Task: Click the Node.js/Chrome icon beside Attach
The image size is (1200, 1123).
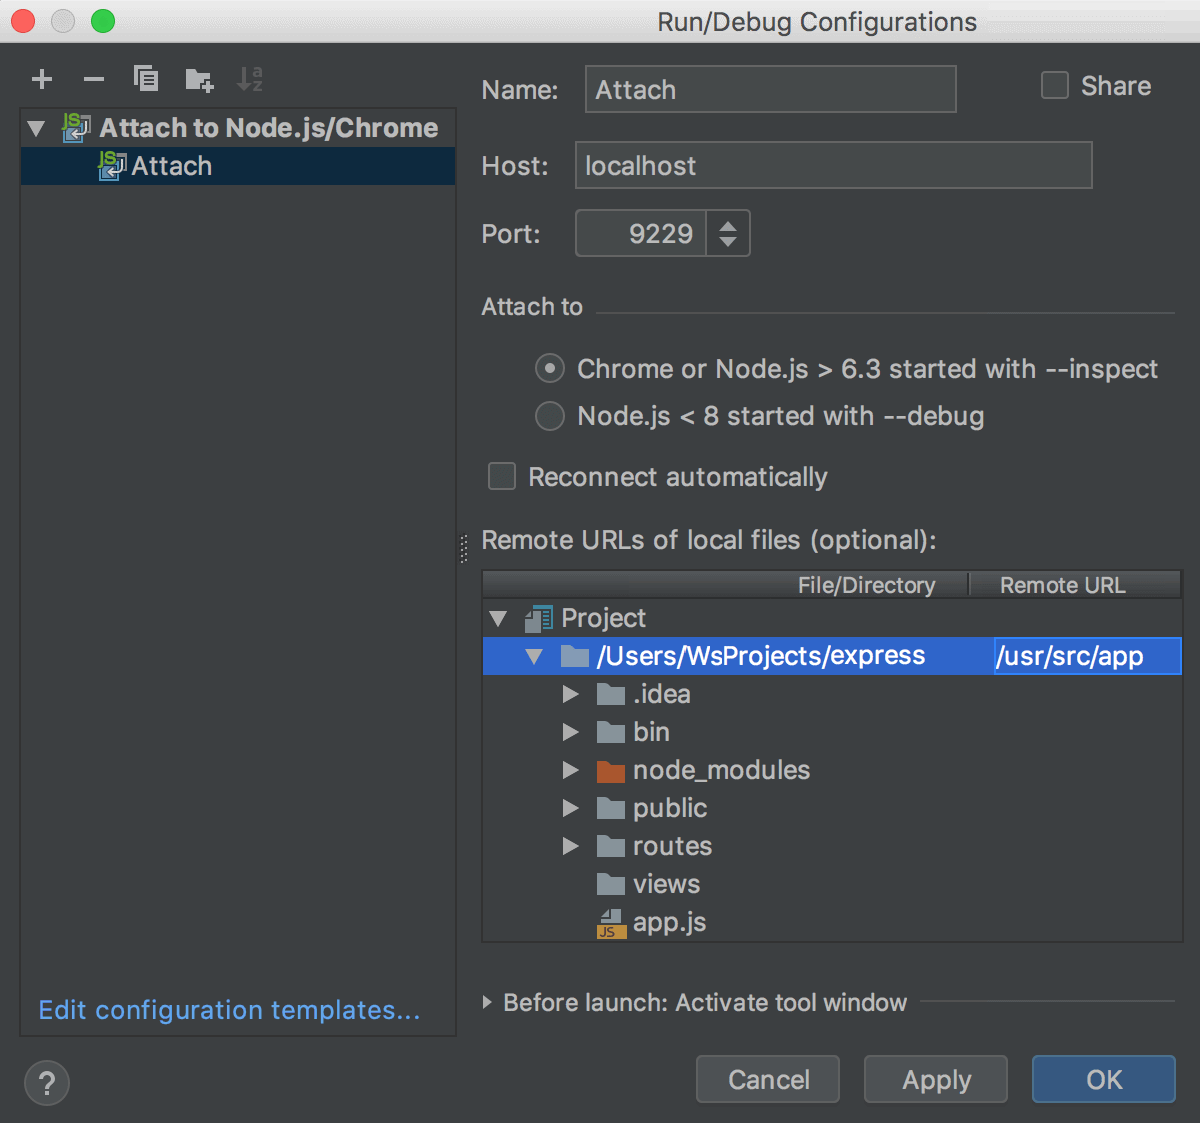Action: click(110, 165)
